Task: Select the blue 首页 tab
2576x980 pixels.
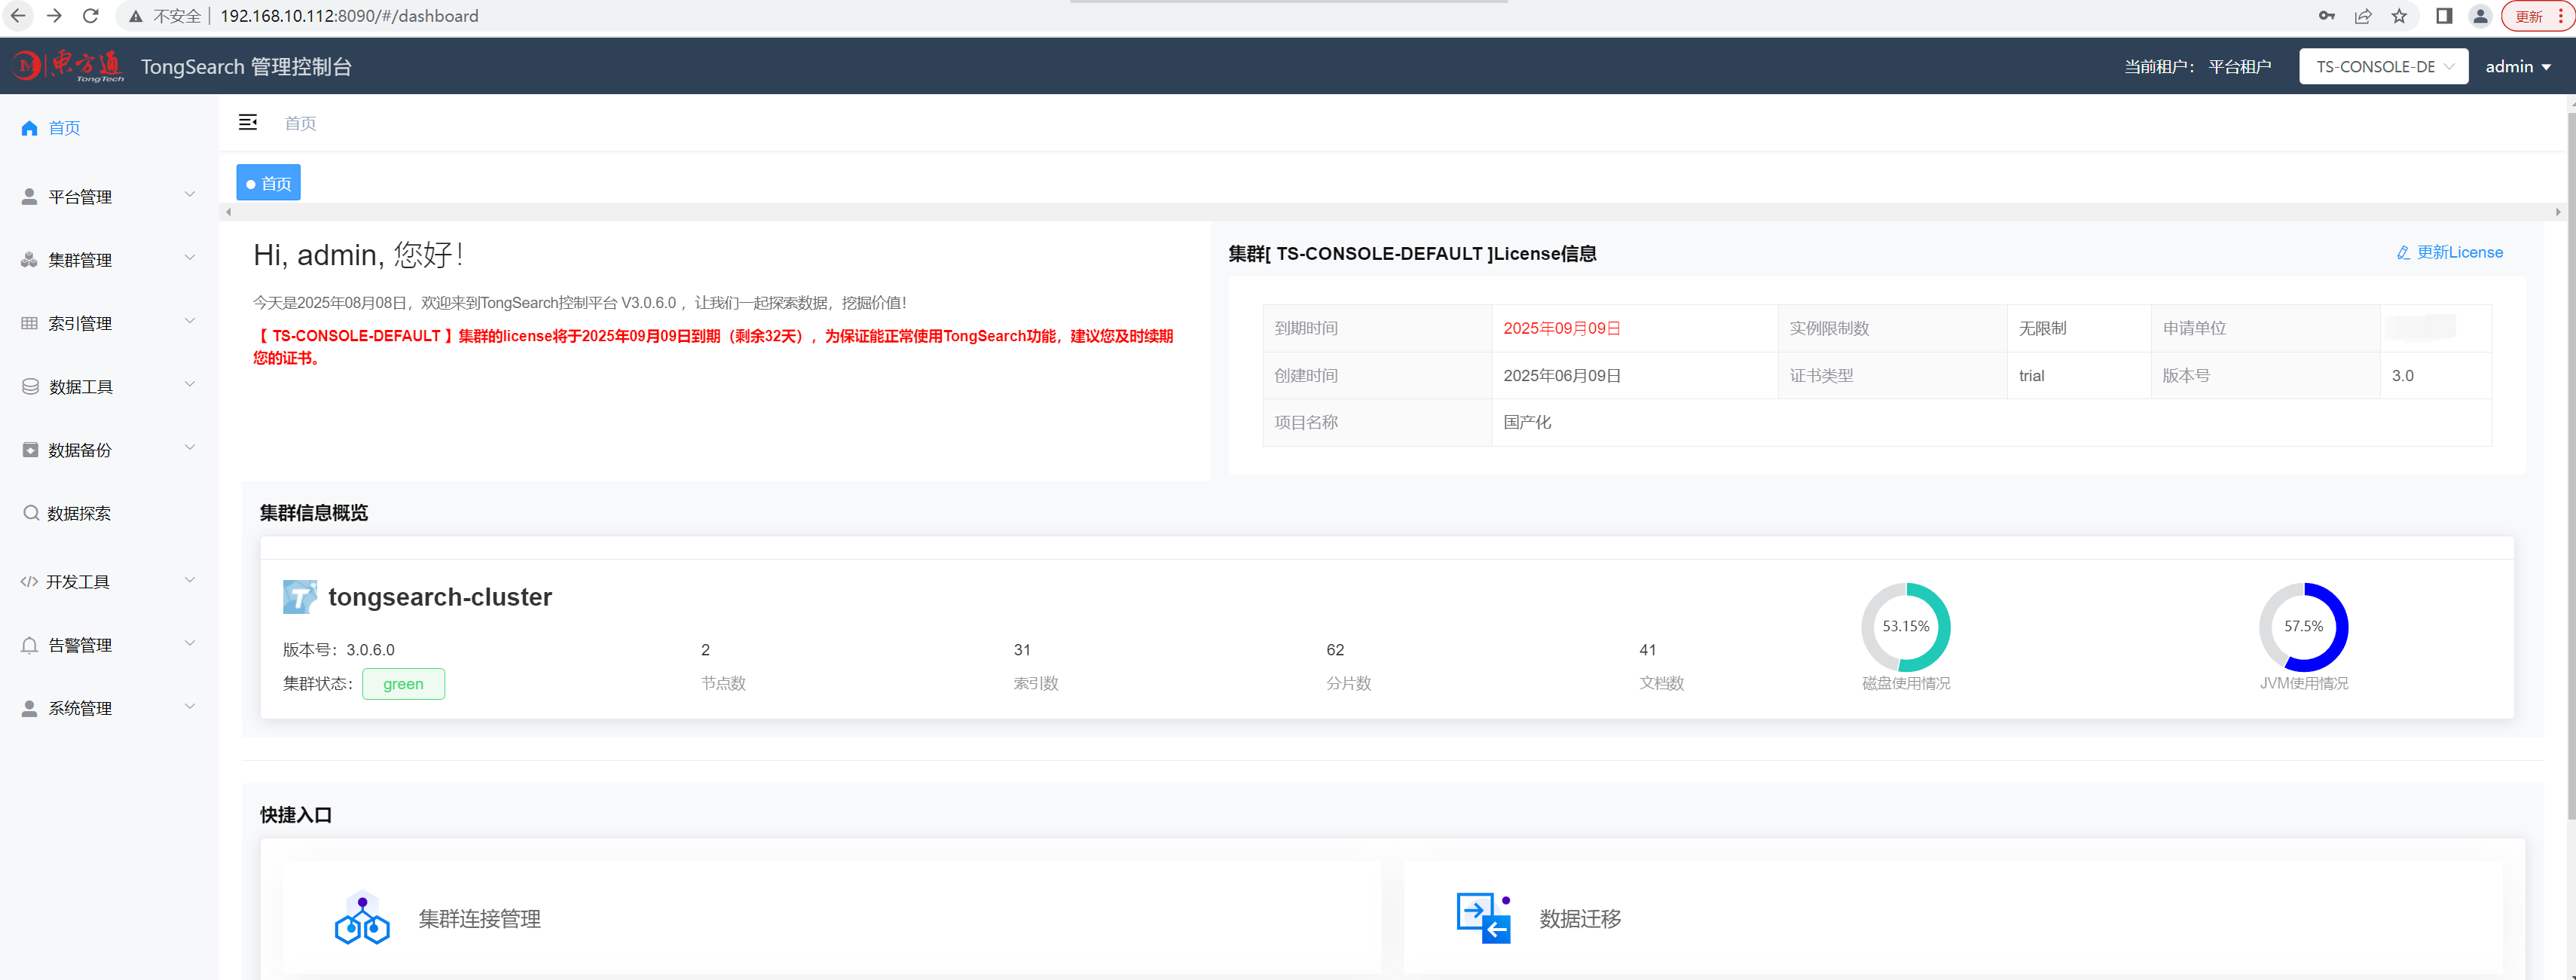Action: 268,183
